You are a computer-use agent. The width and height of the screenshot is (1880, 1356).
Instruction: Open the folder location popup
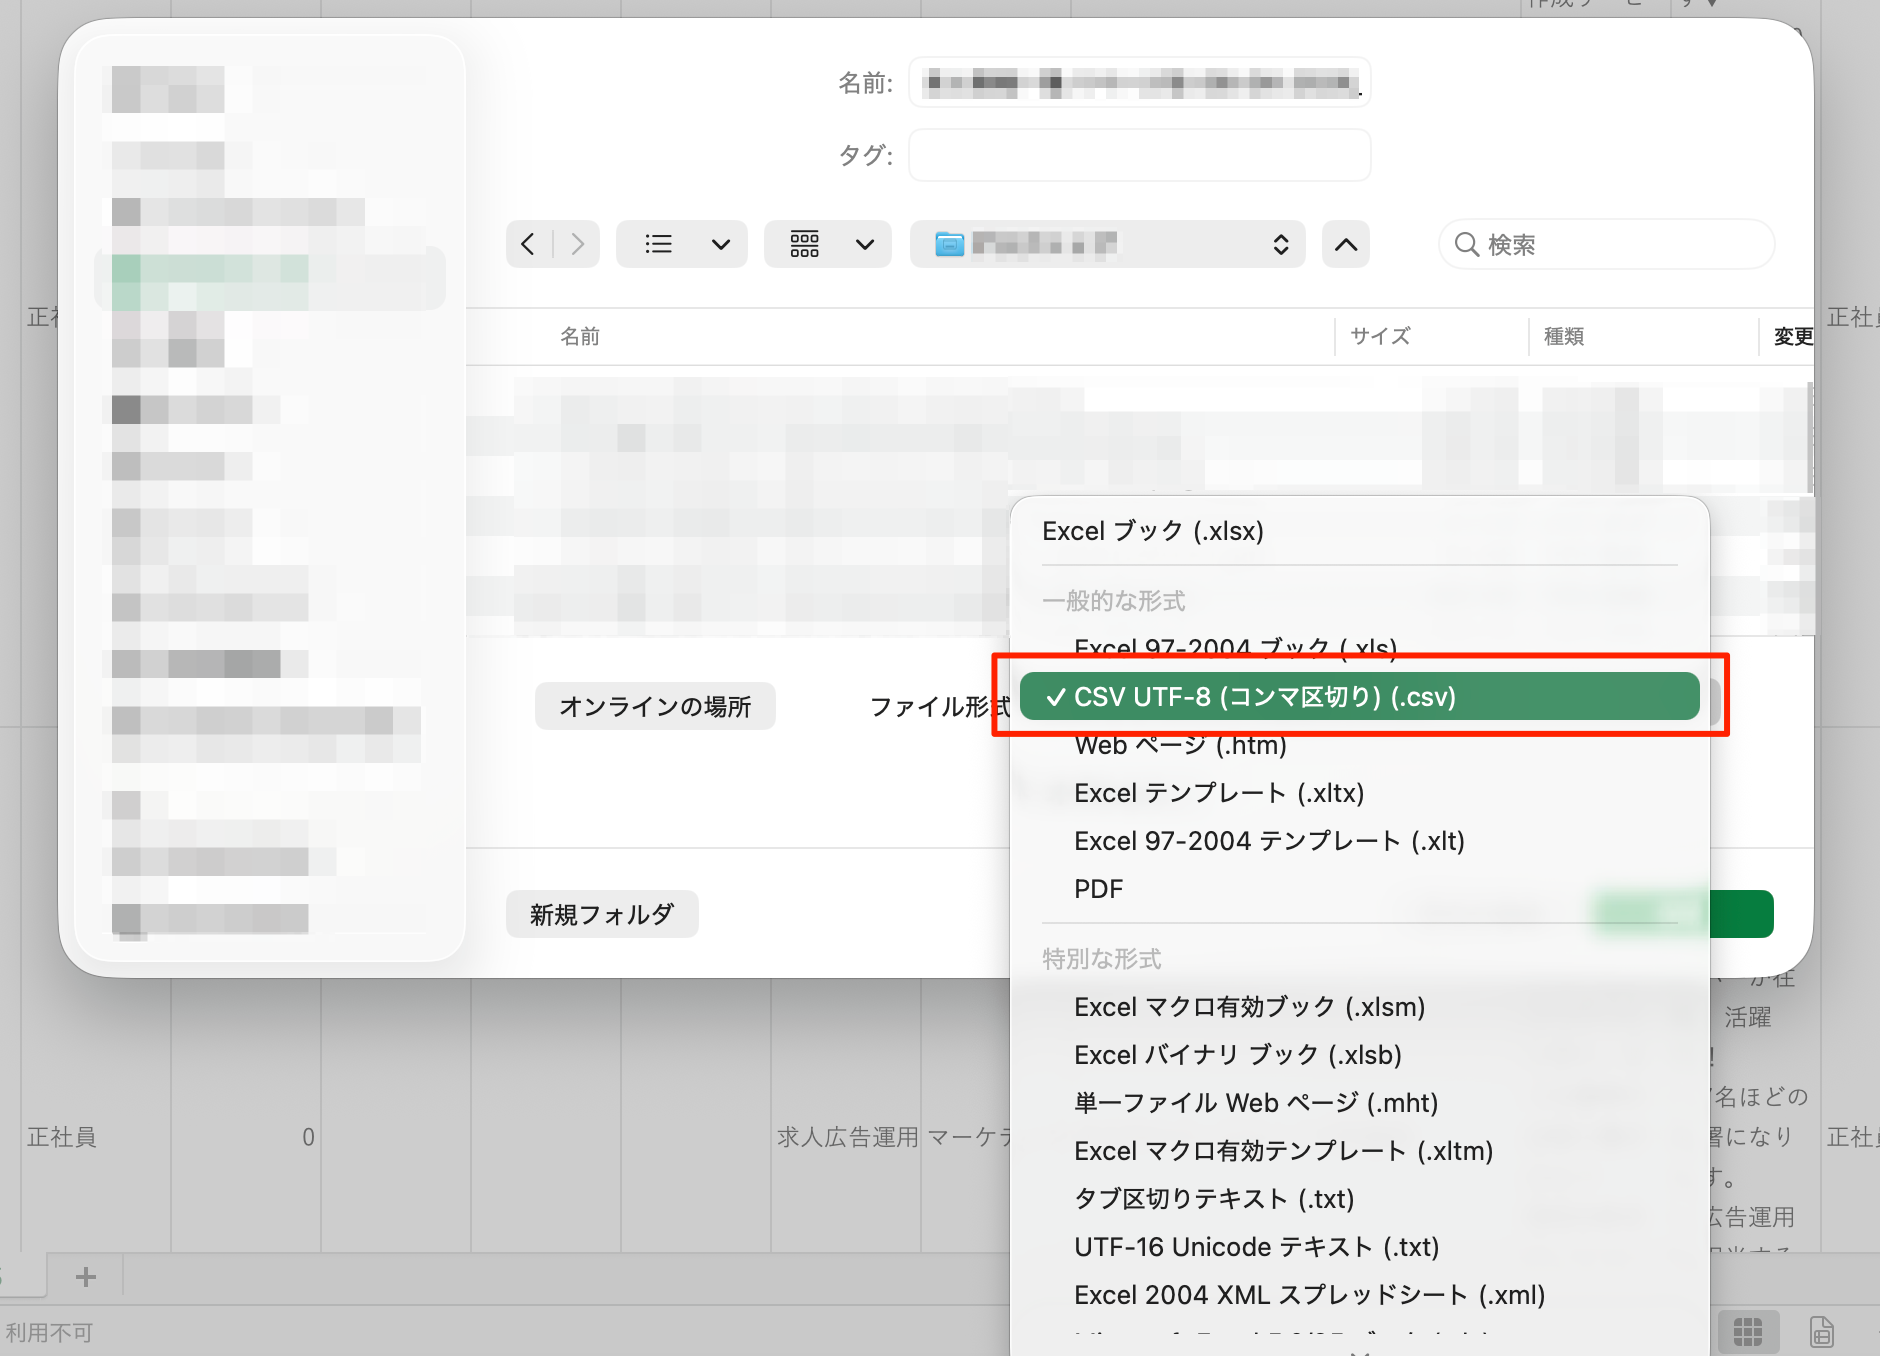tap(1107, 244)
